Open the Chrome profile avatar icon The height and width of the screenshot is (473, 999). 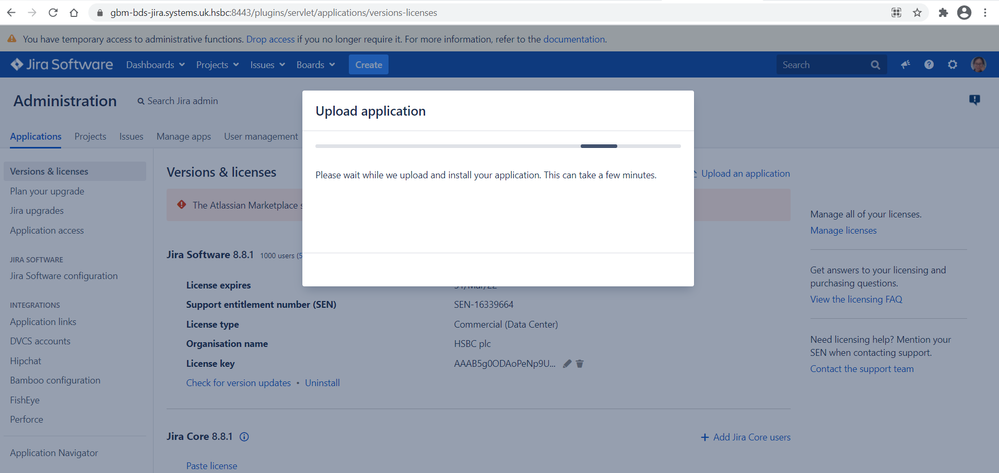964,12
